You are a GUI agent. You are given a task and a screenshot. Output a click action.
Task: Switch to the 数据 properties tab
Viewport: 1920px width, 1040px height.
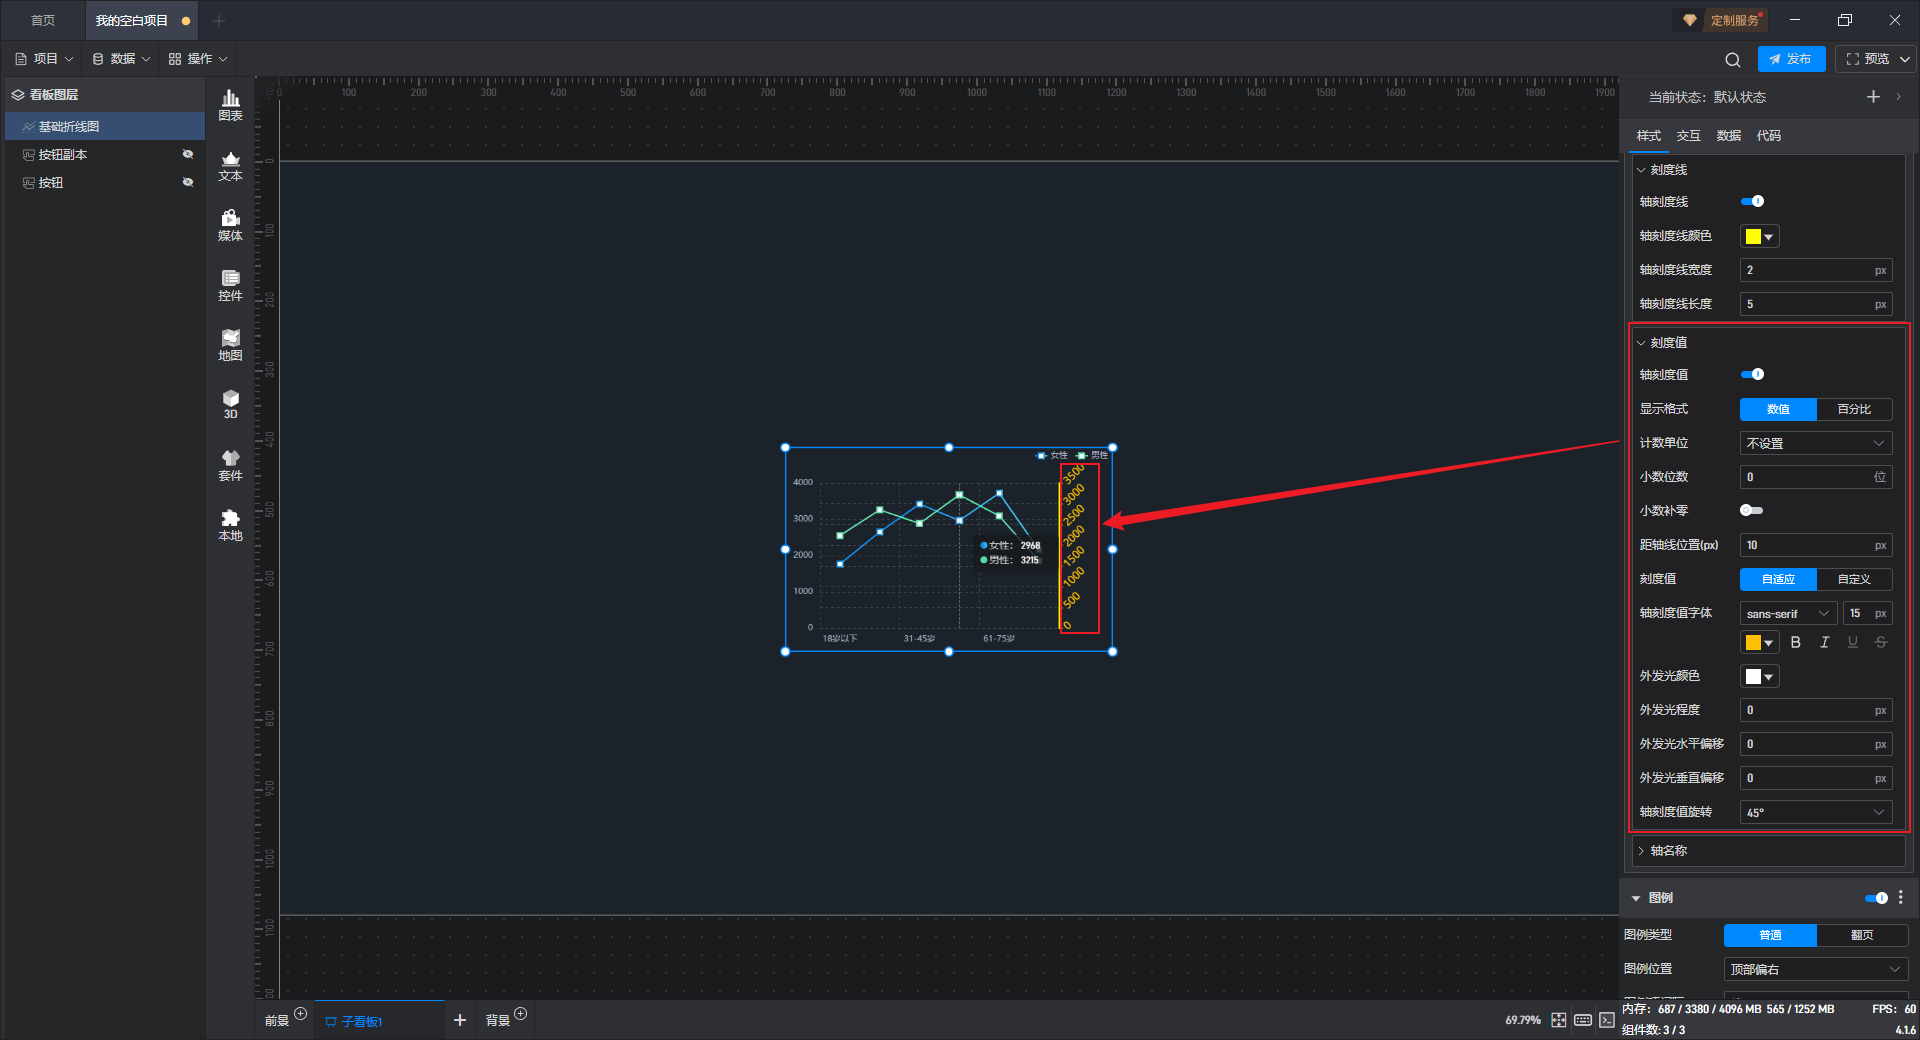click(1729, 136)
